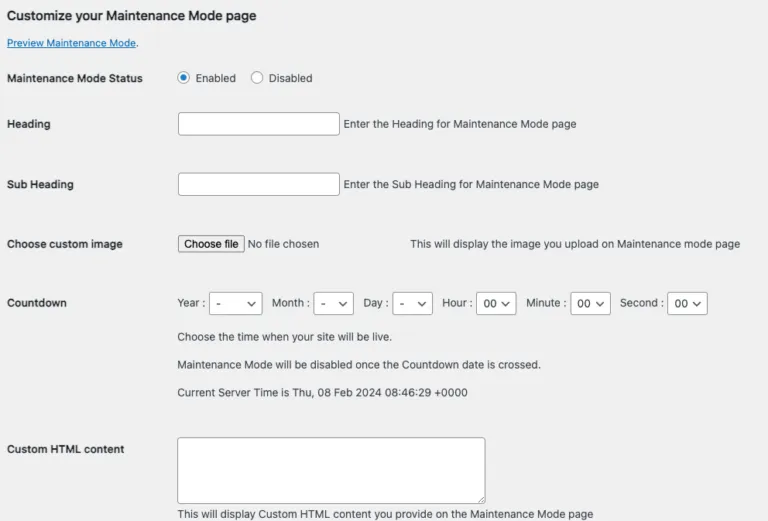Click 'This will display Custom HTML content' hint
768x521 pixels.
385,514
